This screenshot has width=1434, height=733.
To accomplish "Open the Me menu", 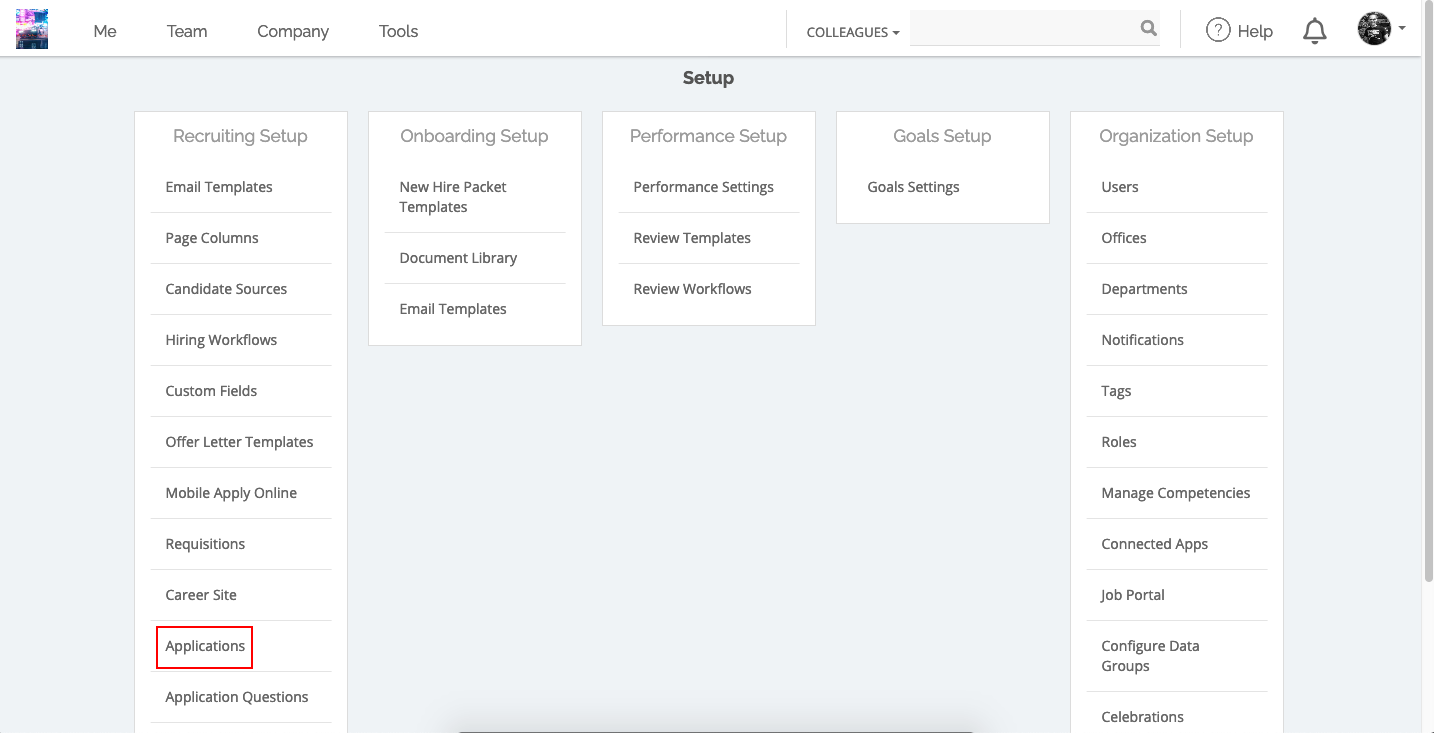I will (x=105, y=31).
